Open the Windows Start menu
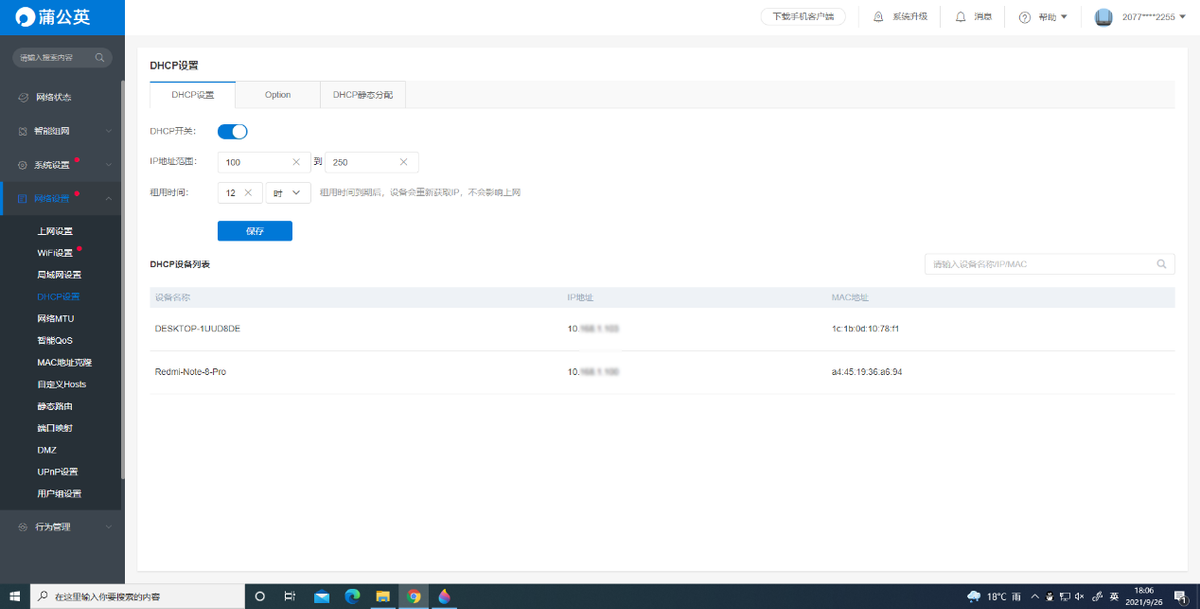1200x609 pixels. 15,596
